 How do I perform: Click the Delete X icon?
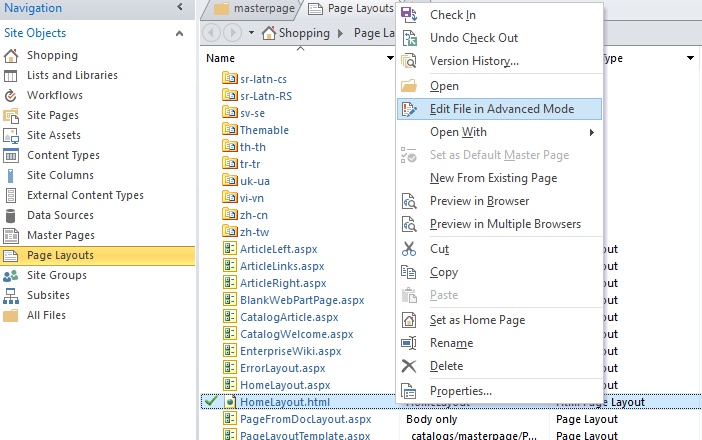point(409,366)
